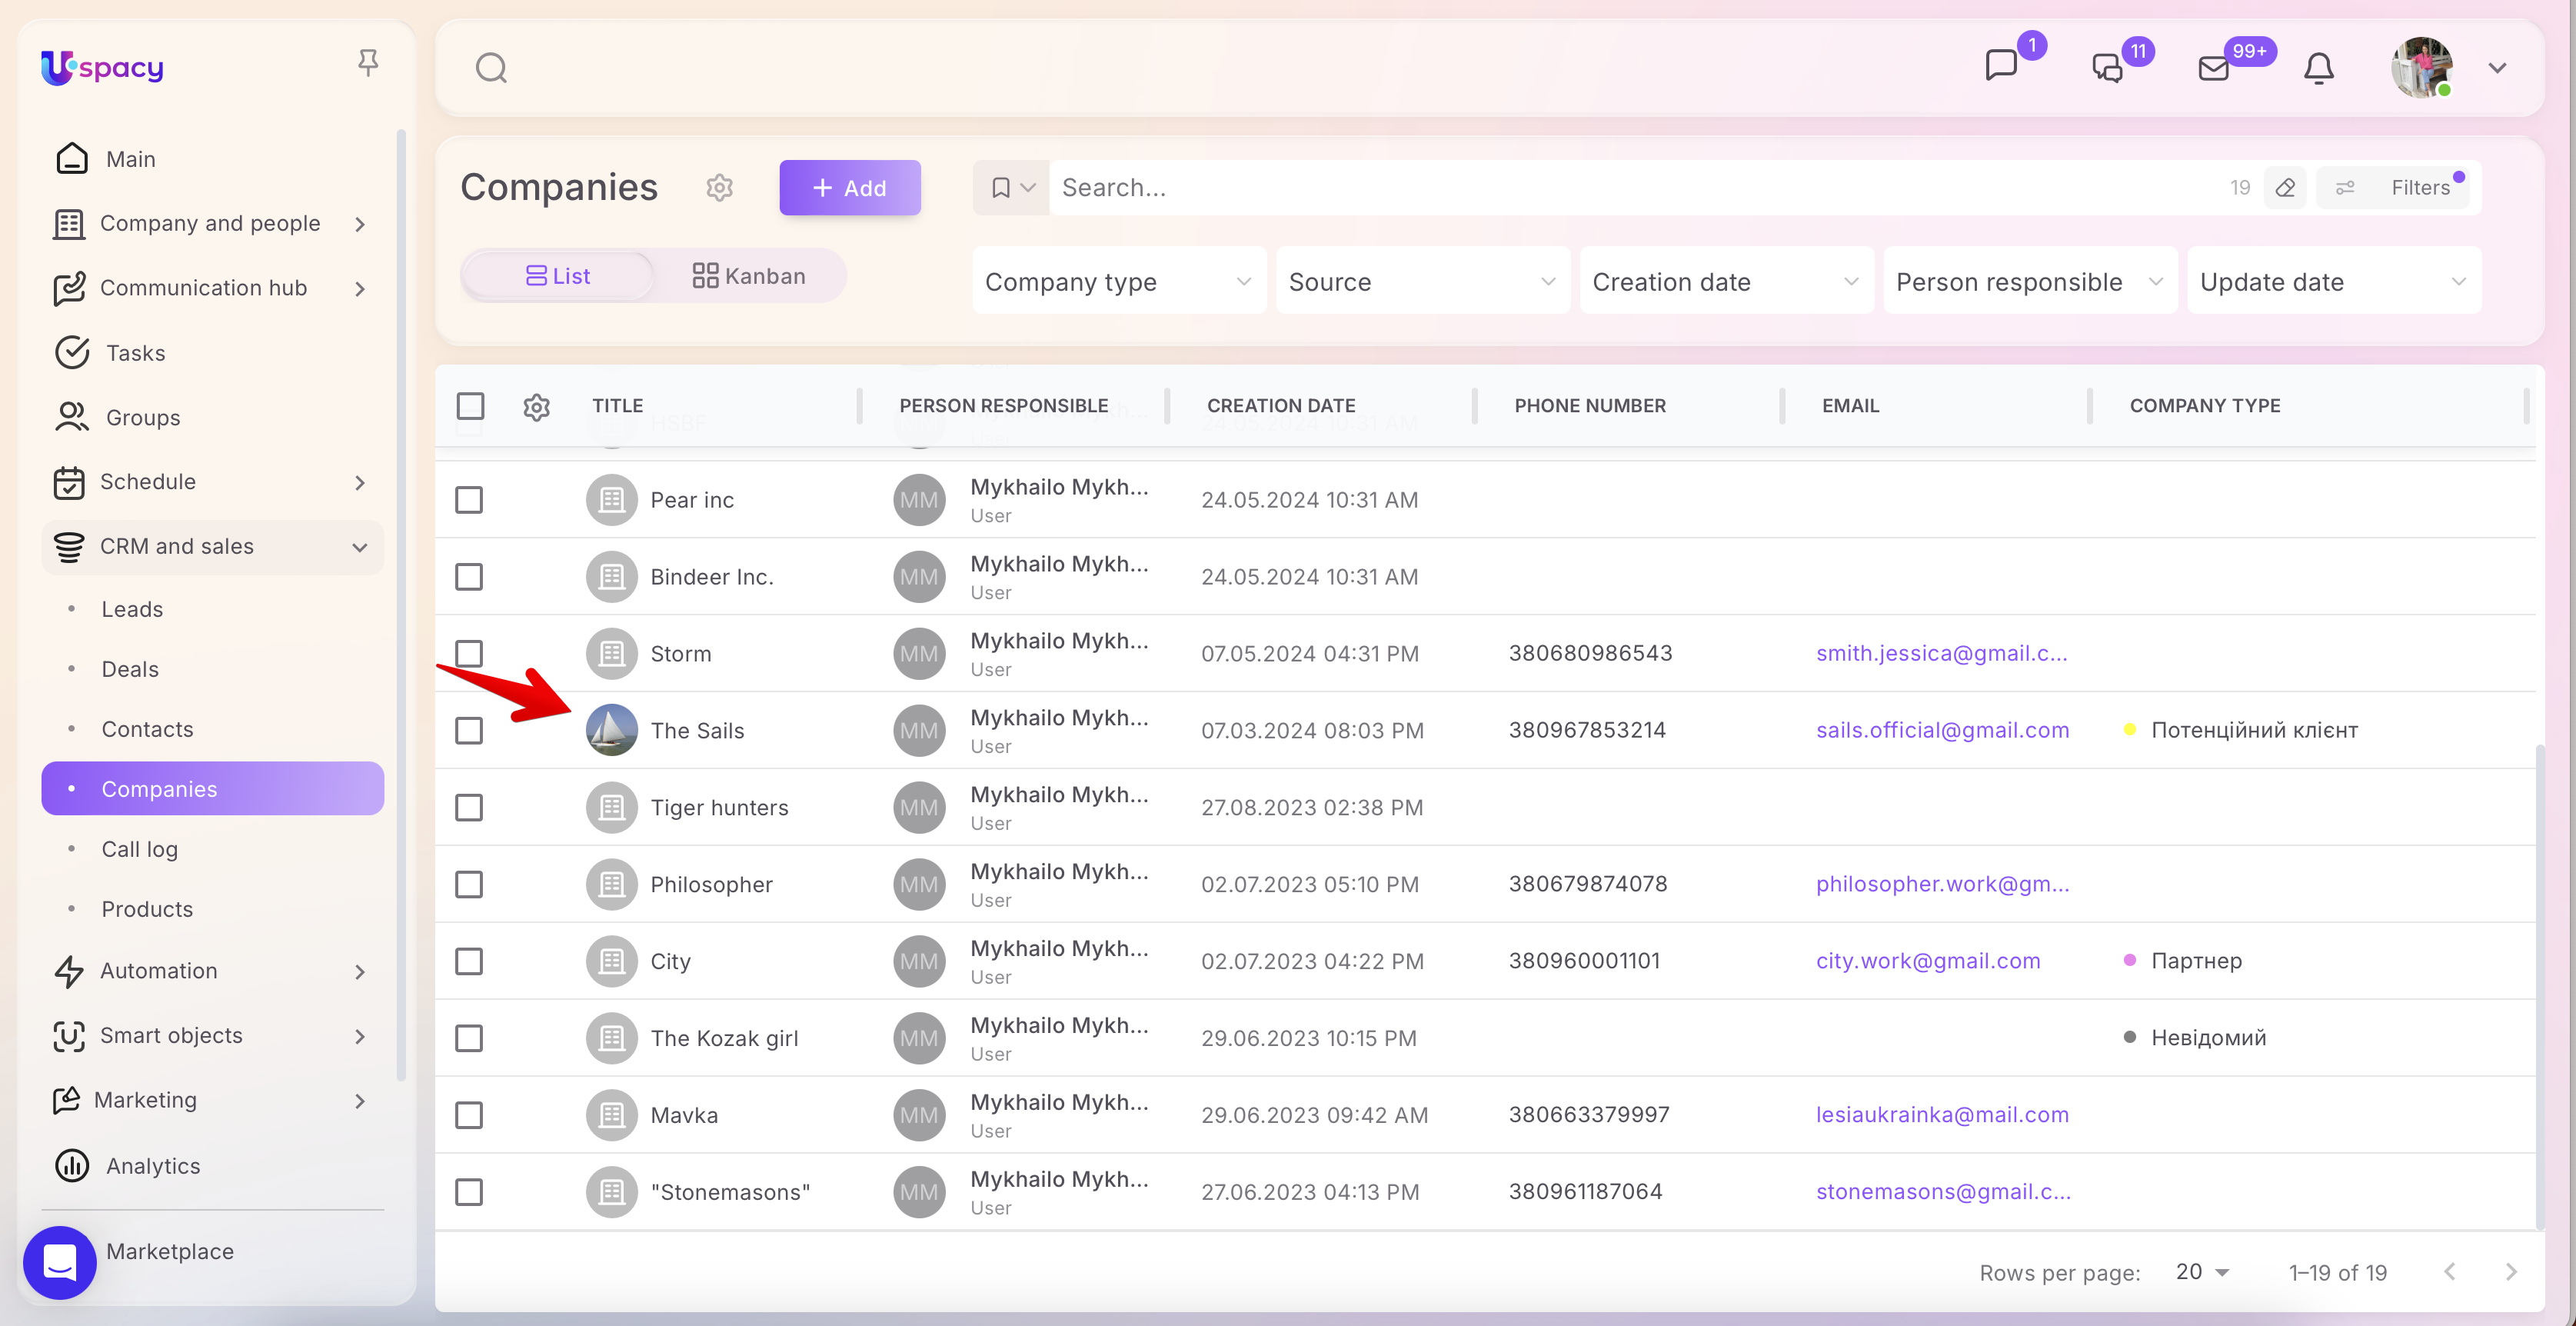Click the eraser icon to clear search filters

click(x=2285, y=187)
